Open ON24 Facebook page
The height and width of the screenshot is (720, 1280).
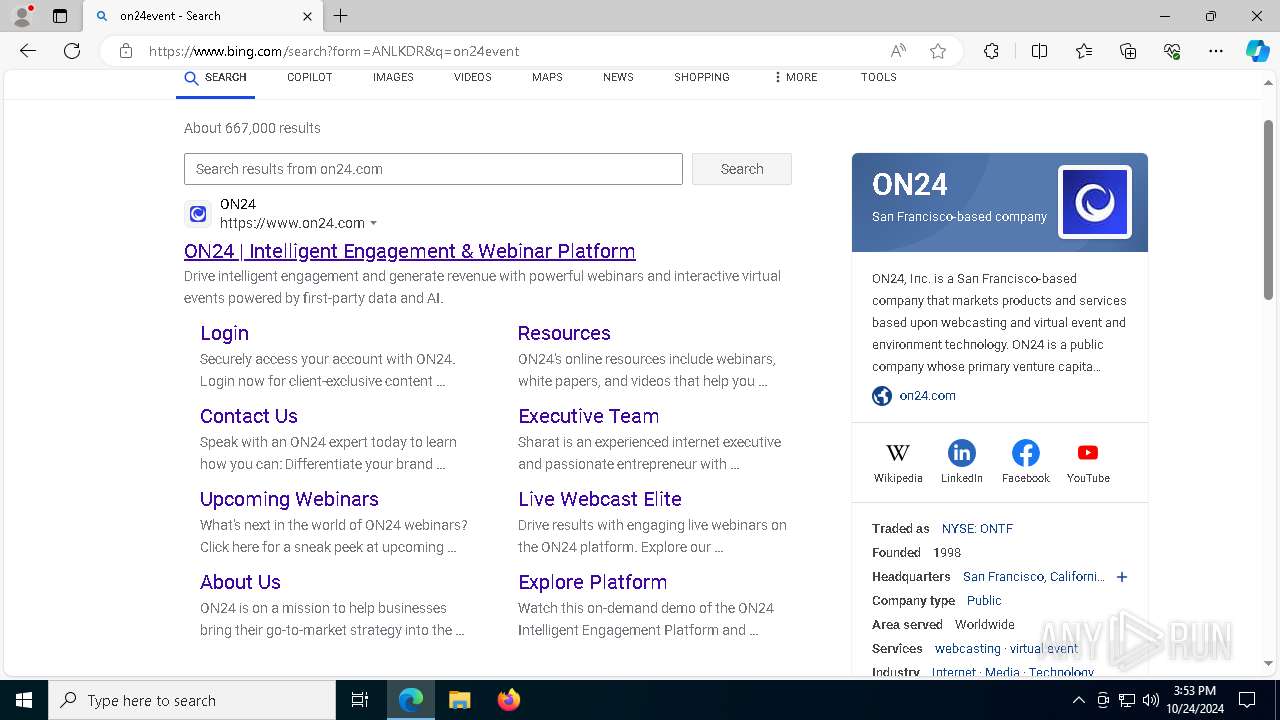click(x=1025, y=463)
